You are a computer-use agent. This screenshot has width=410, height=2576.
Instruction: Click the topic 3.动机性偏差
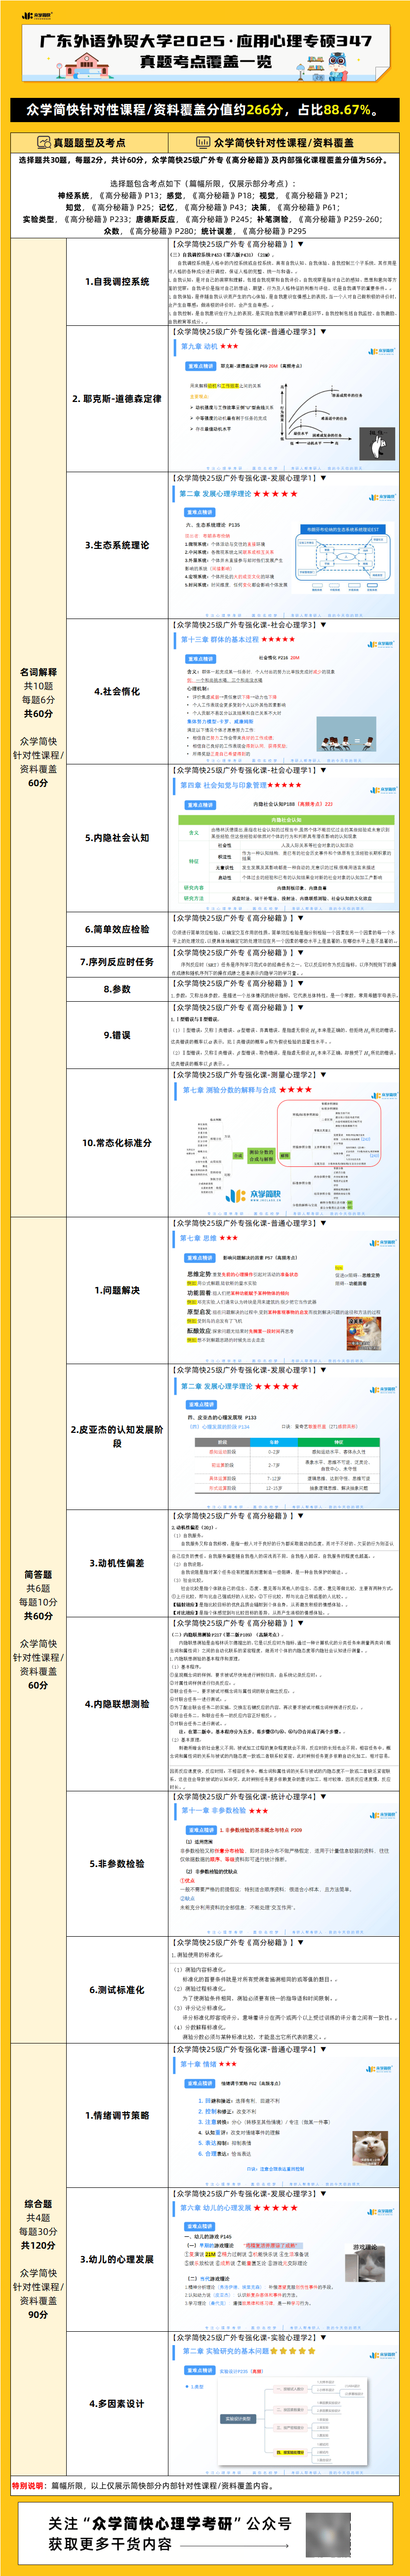click(117, 1562)
